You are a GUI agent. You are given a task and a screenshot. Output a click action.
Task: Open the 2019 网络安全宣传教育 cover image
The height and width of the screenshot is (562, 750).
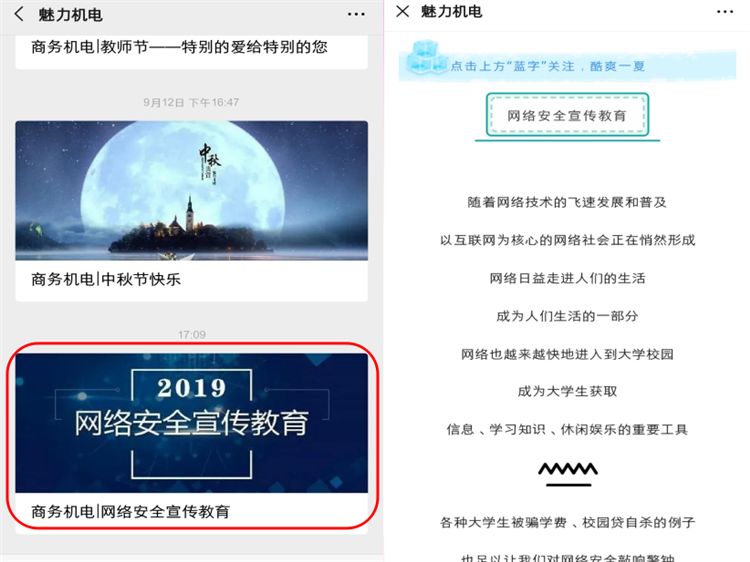click(x=191, y=423)
